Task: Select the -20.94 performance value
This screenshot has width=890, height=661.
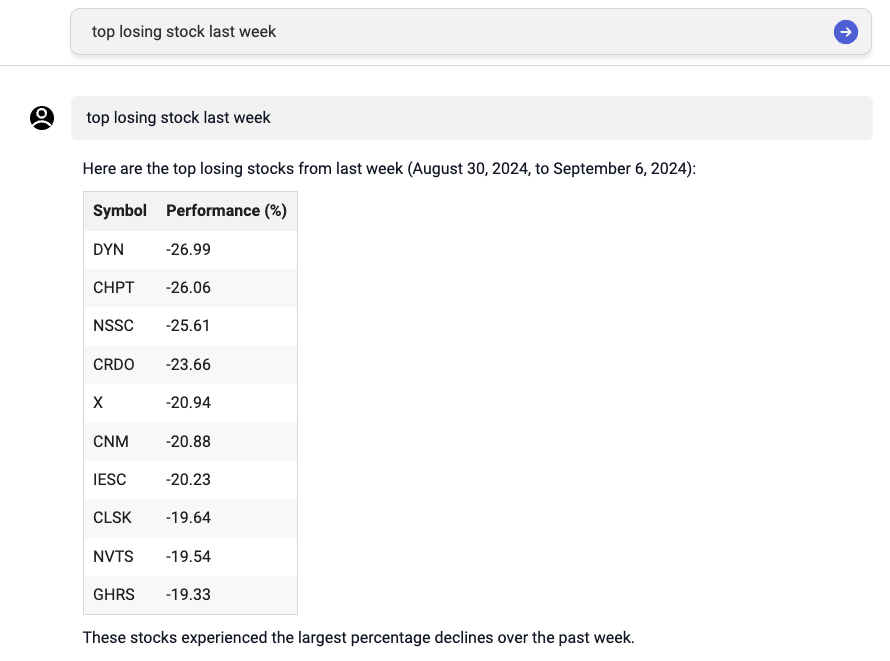Action: click(188, 403)
